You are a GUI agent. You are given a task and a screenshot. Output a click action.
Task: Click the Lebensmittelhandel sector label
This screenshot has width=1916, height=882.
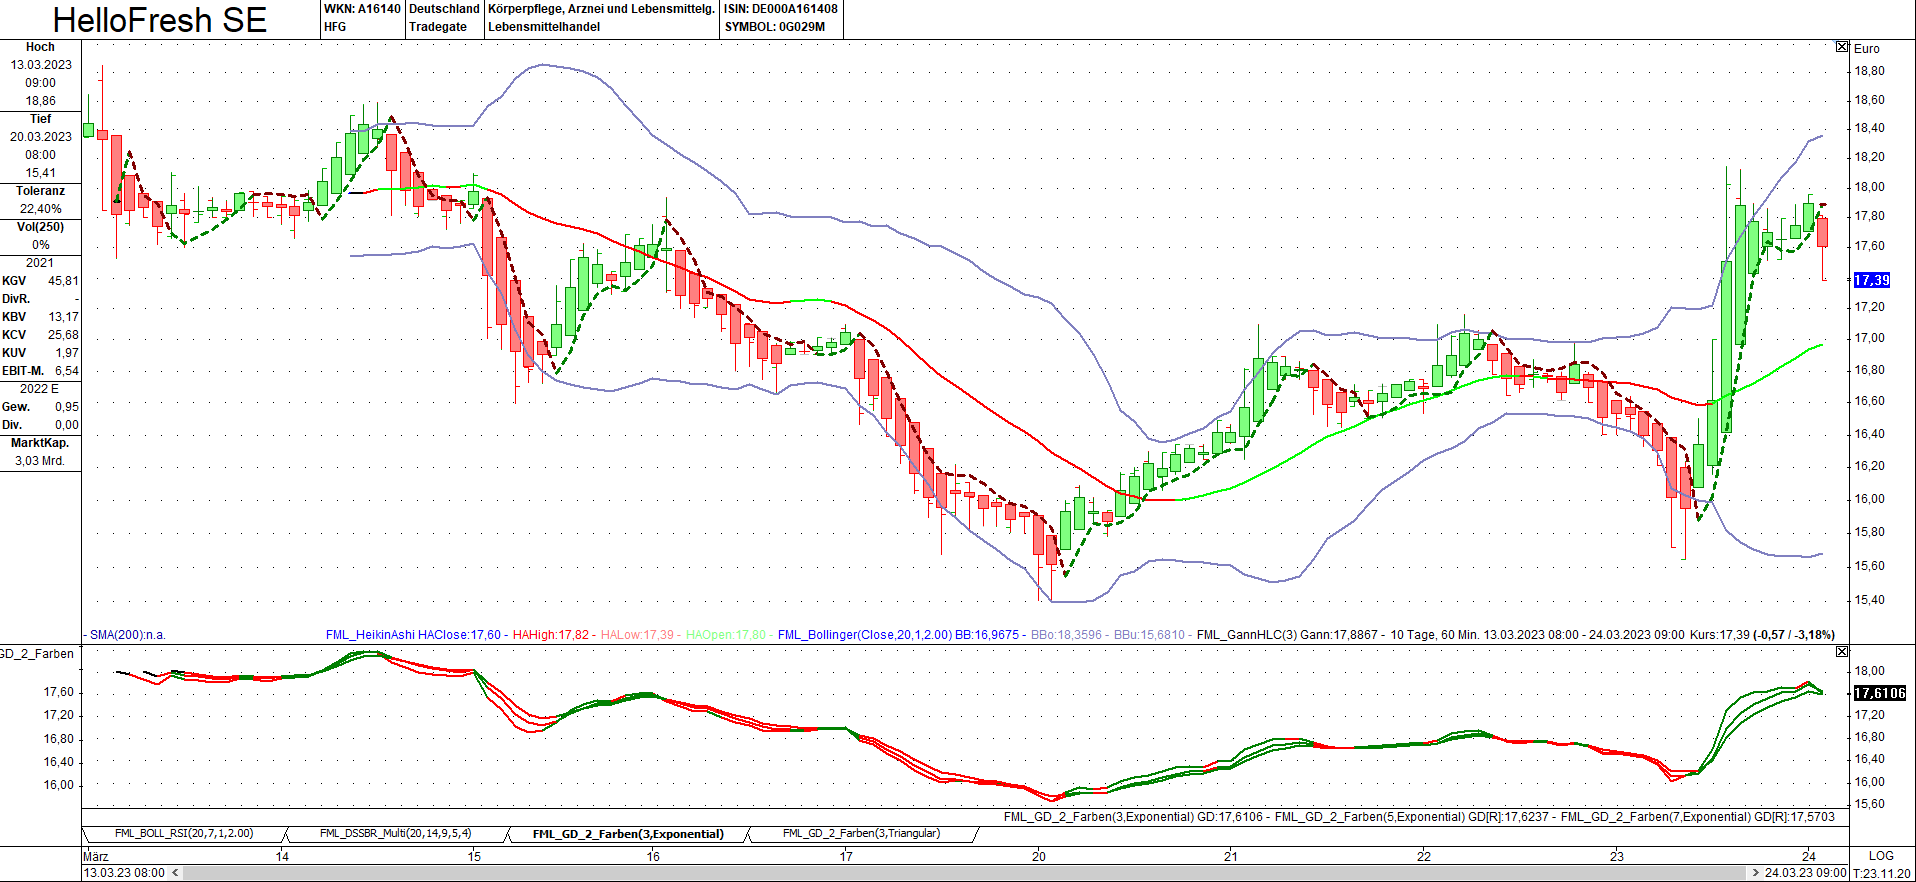point(544,27)
